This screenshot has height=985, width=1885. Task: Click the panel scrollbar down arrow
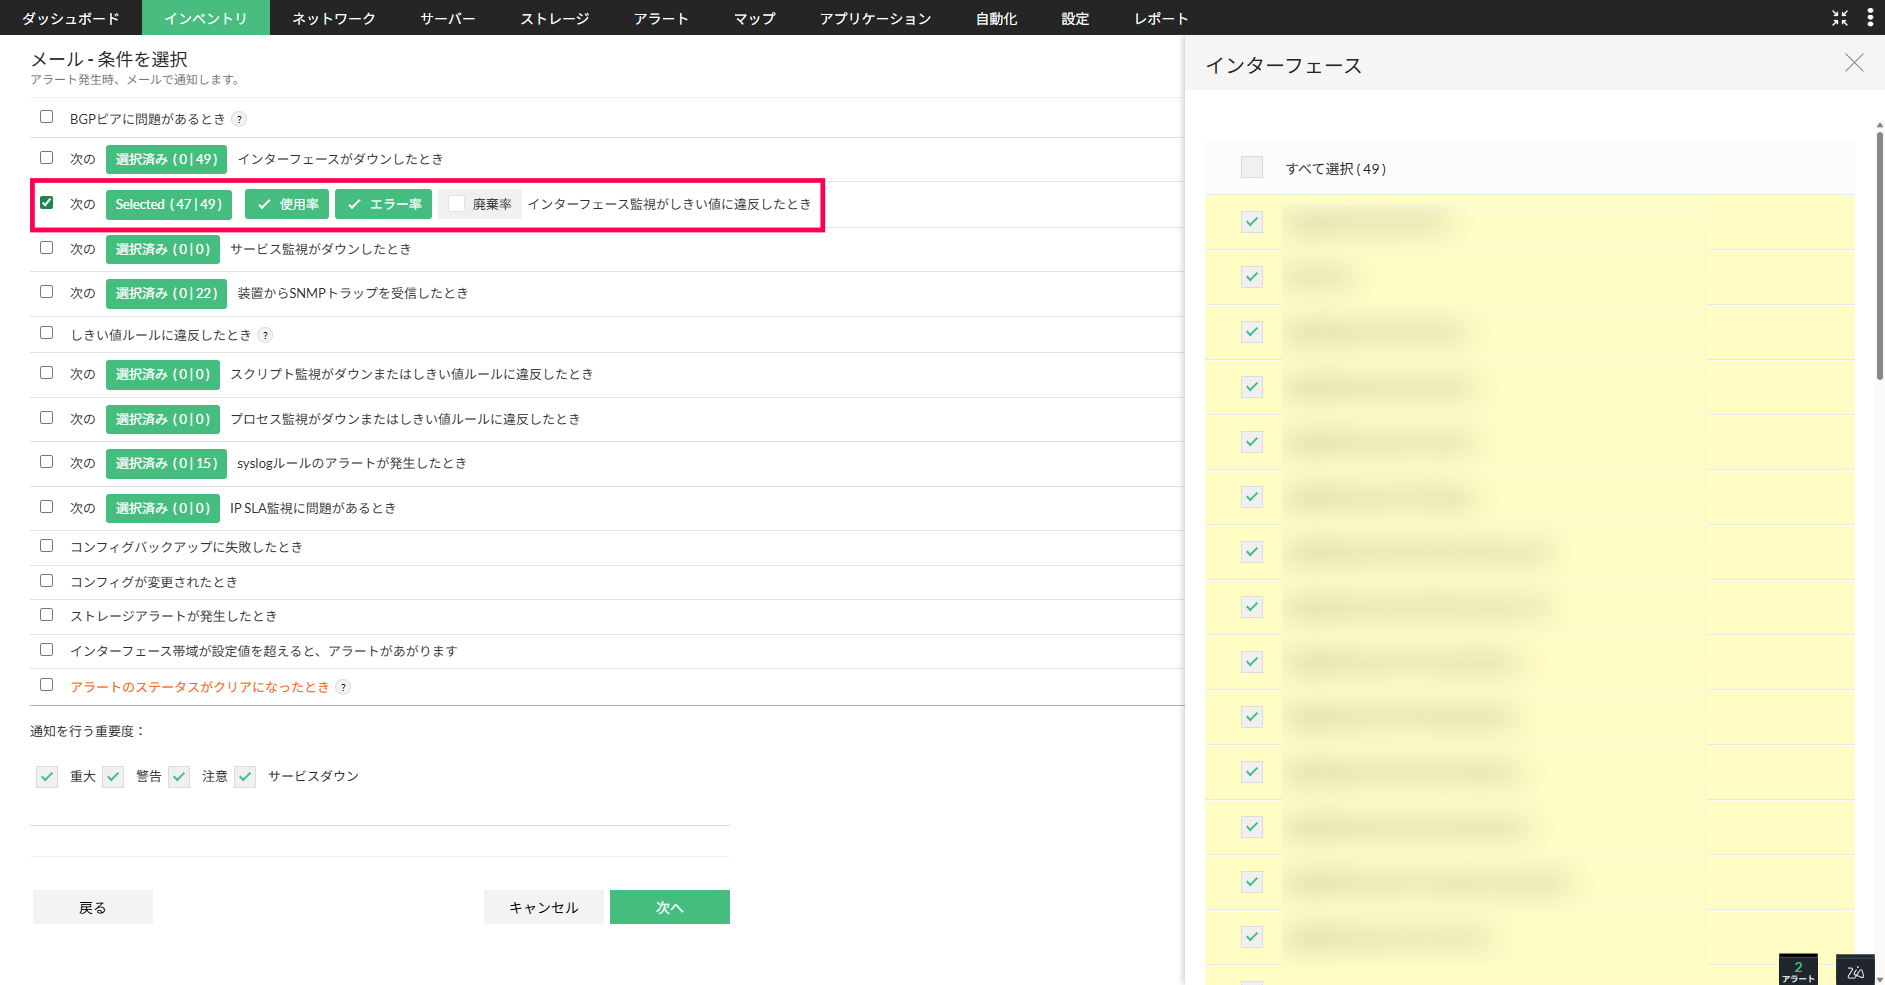pos(1880,979)
